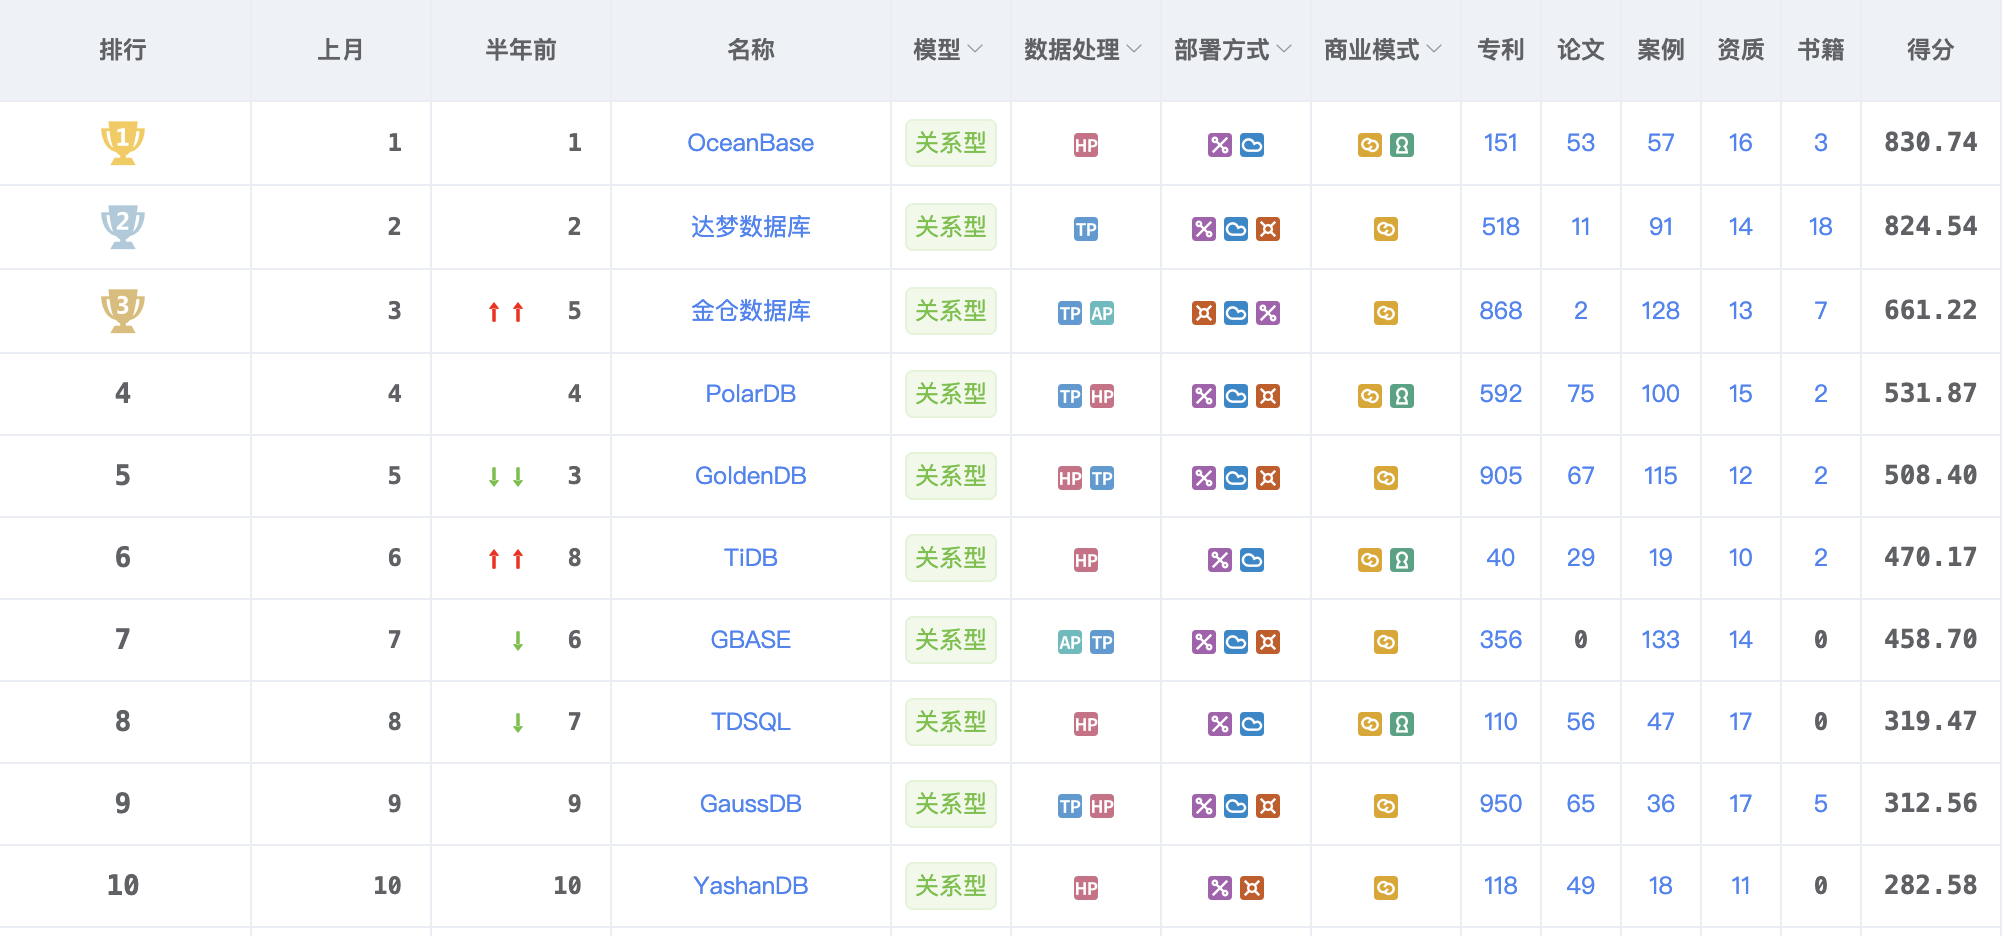This screenshot has height=936, width=2006.
Task: Click the 关系型 tag in the TiDB row
Action: point(951,558)
